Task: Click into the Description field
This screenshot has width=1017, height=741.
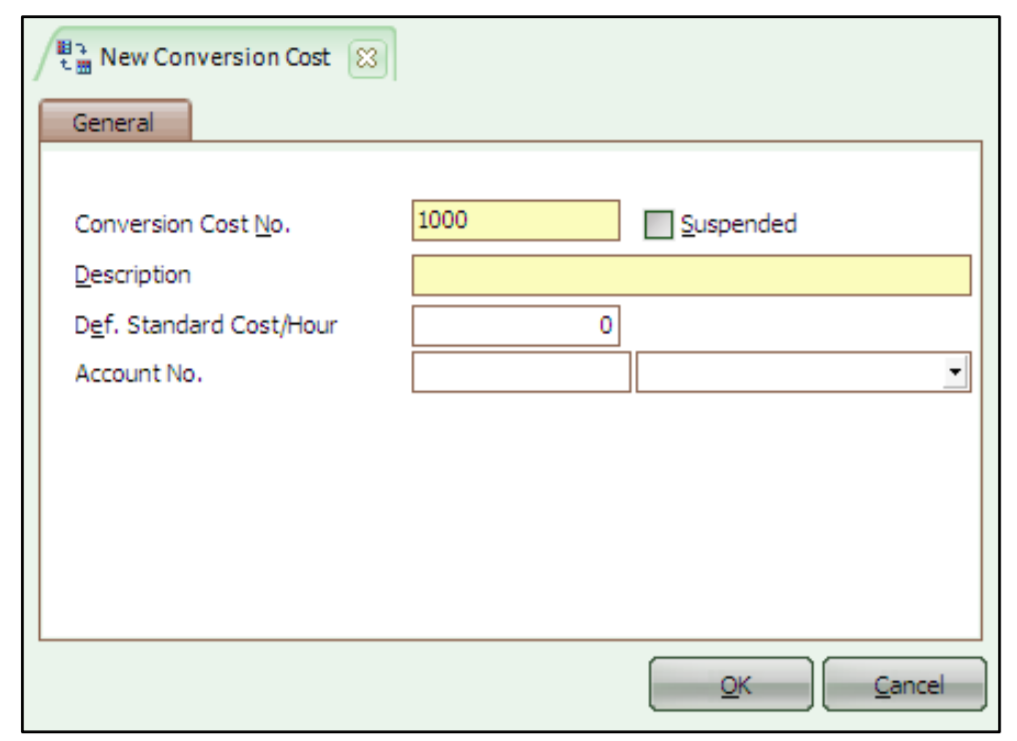Action: point(691,275)
